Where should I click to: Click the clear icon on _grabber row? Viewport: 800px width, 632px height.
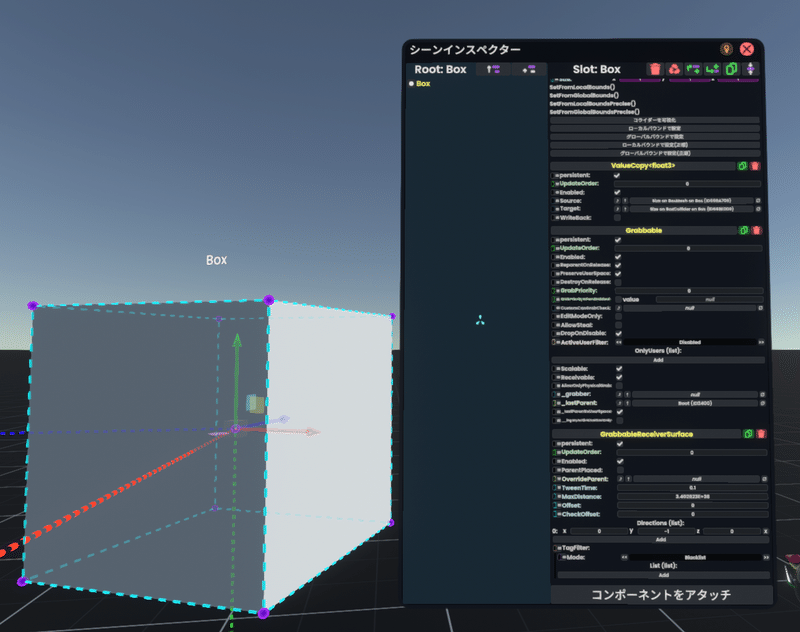762,395
